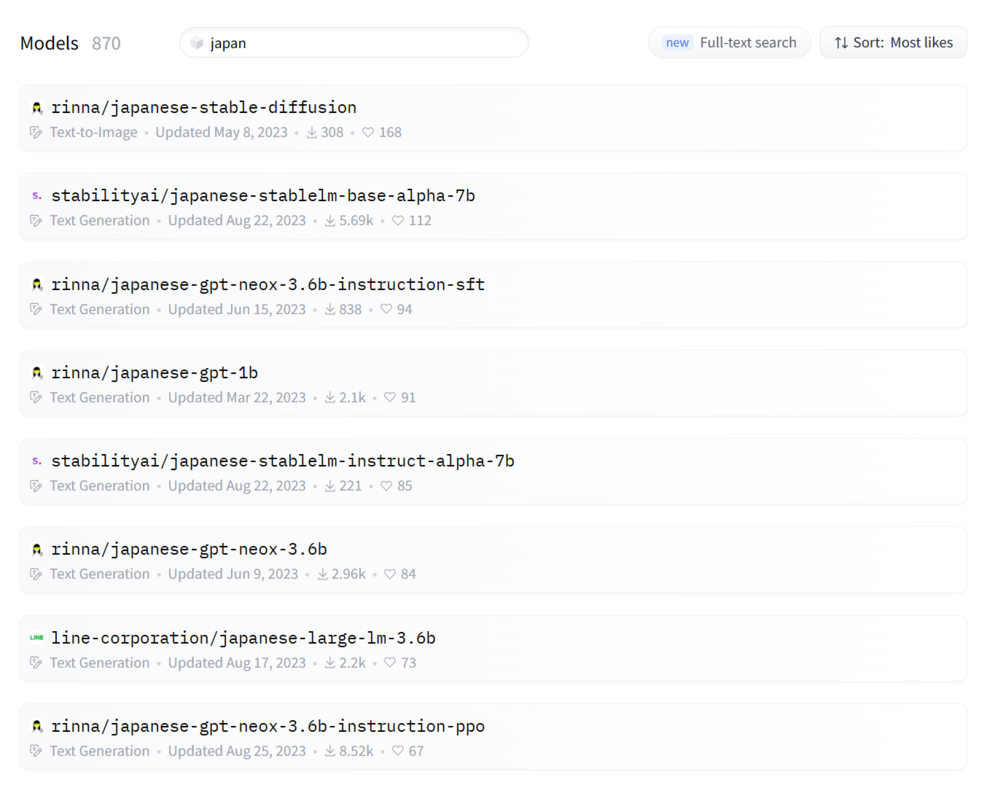Click the cube icon in the search field
The height and width of the screenshot is (785, 1000).
197,43
